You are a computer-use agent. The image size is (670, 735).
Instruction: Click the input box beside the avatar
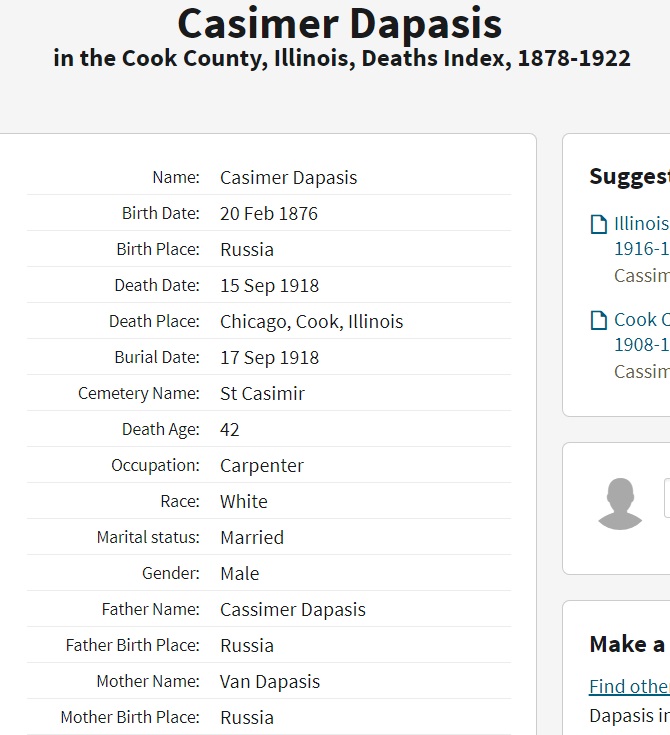(666, 498)
